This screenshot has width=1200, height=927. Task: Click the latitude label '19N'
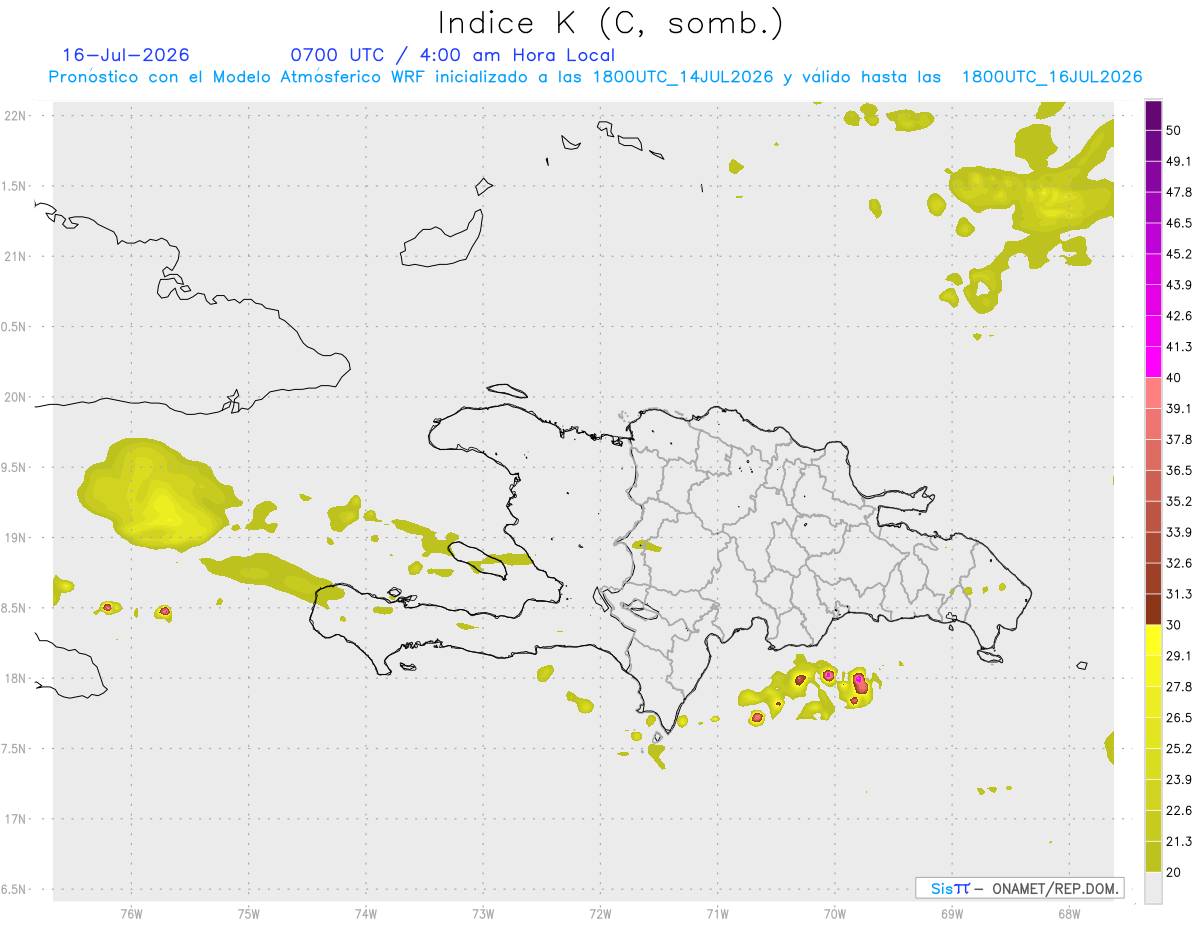pyautogui.click(x=17, y=538)
